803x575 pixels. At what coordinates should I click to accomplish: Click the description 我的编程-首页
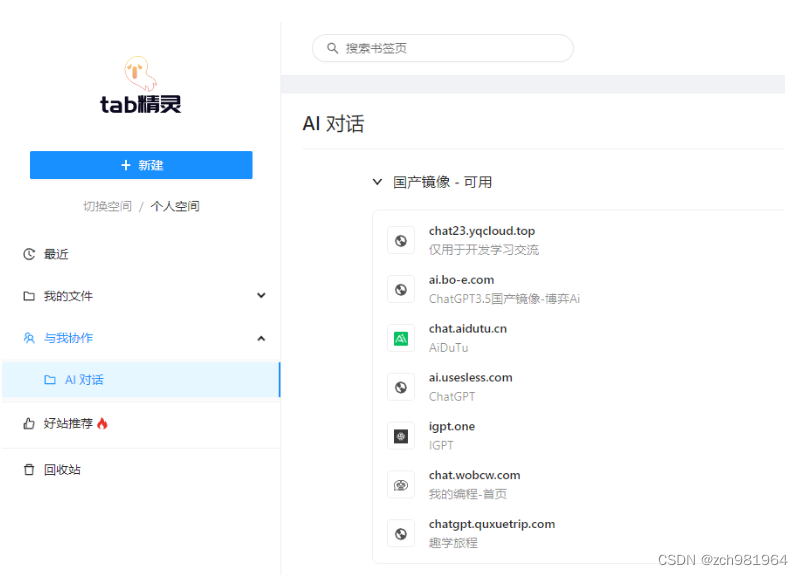(x=468, y=494)
